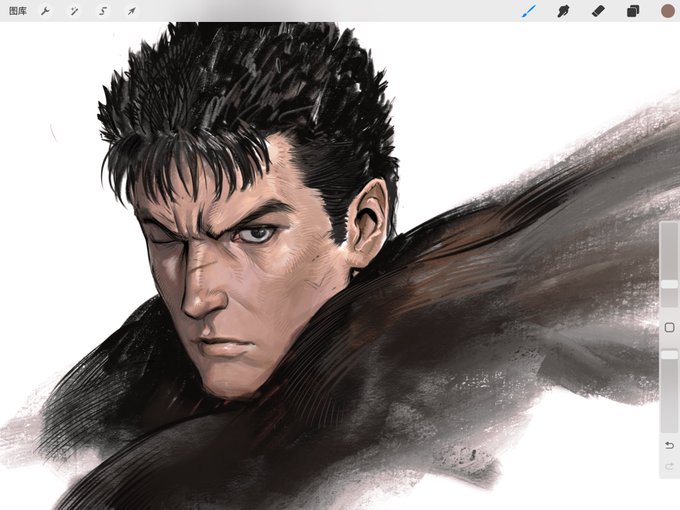Select the Brush tool
This screenshot has height=510, width=680.
(x=529, y=11)
